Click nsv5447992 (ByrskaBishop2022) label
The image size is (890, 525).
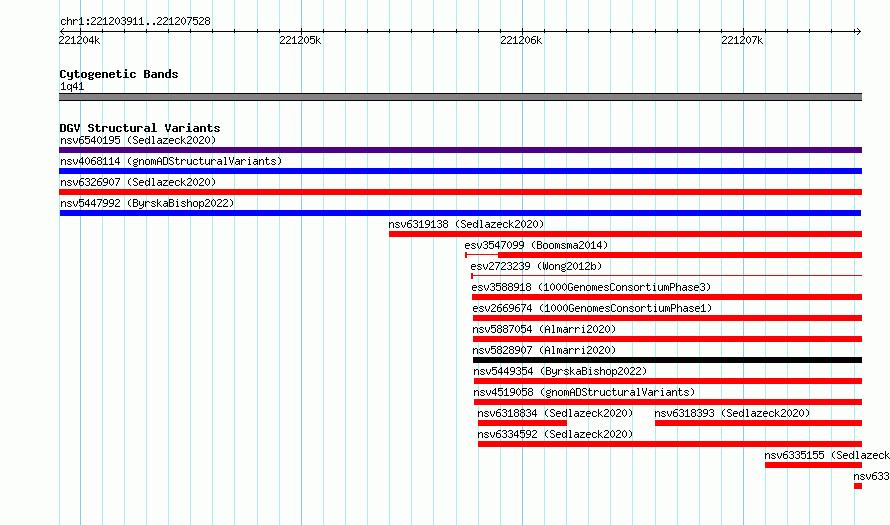[147, 203]
